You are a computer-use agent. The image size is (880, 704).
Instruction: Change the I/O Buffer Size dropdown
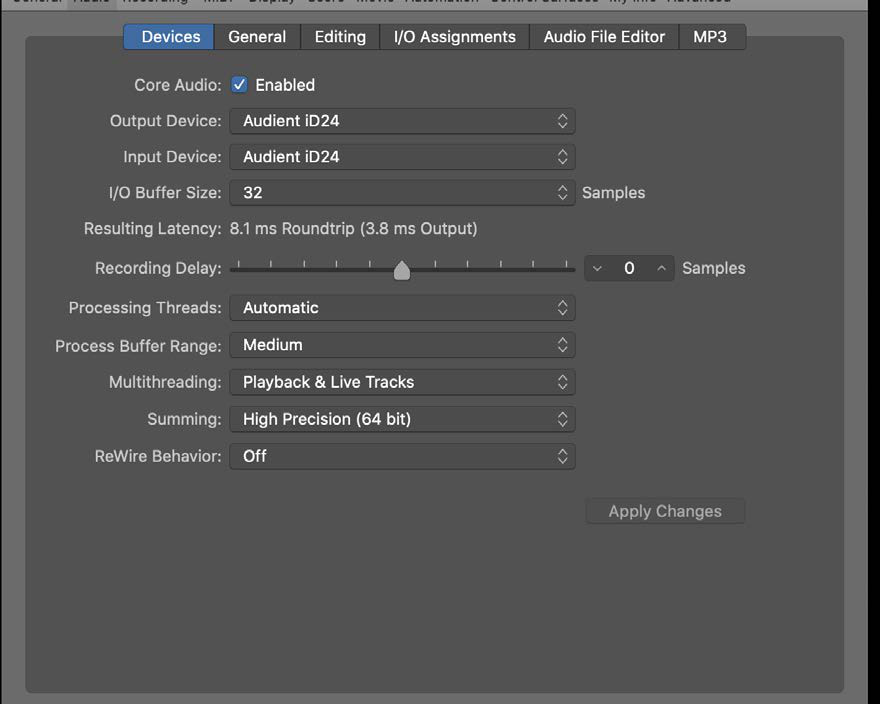coord(402,193)
